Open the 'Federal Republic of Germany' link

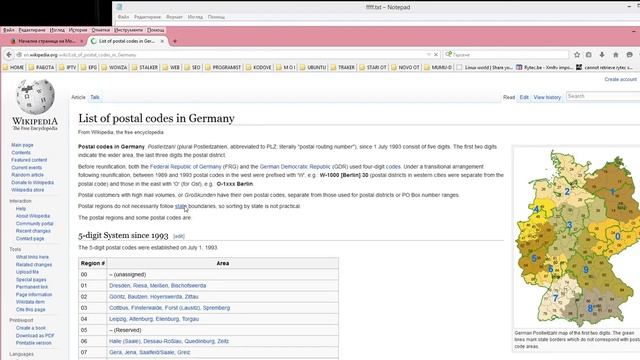186,167
